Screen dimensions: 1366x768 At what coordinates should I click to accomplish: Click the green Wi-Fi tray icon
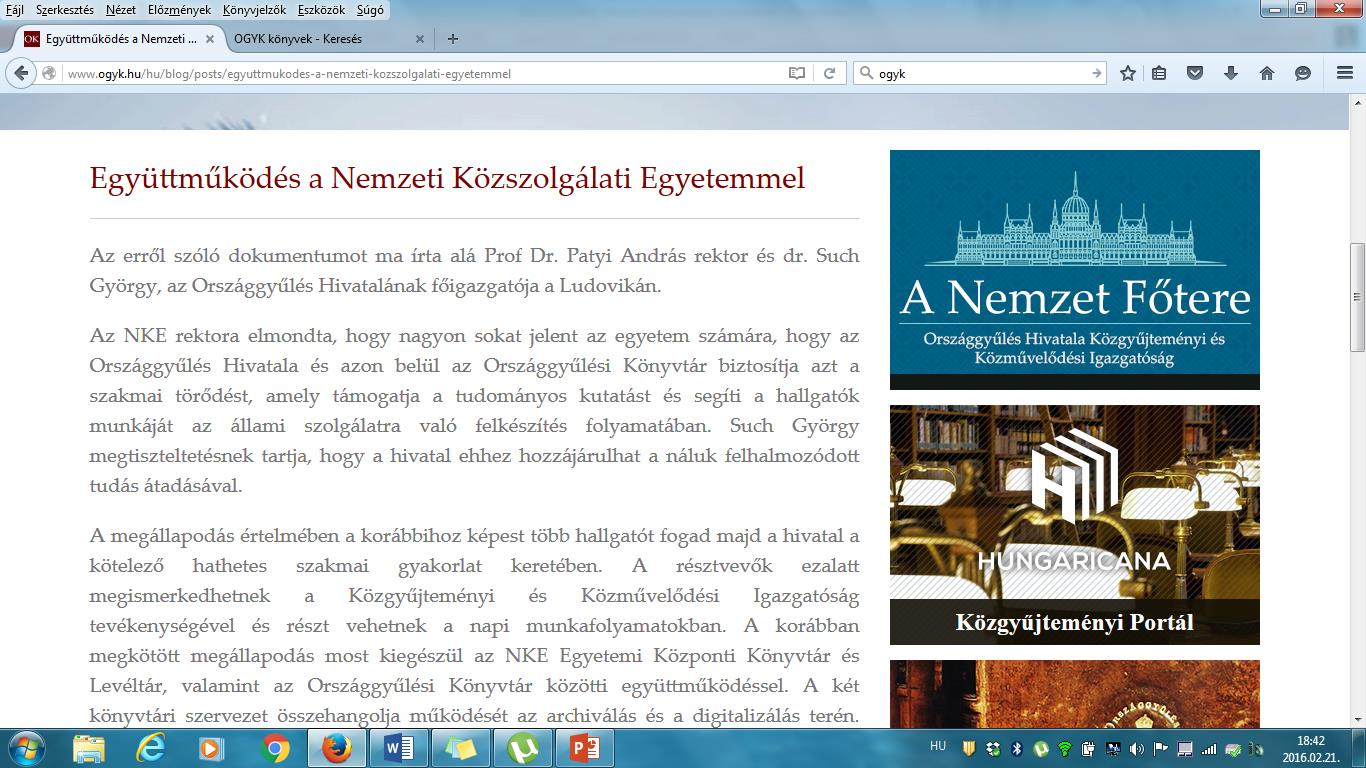point(1065,749)
